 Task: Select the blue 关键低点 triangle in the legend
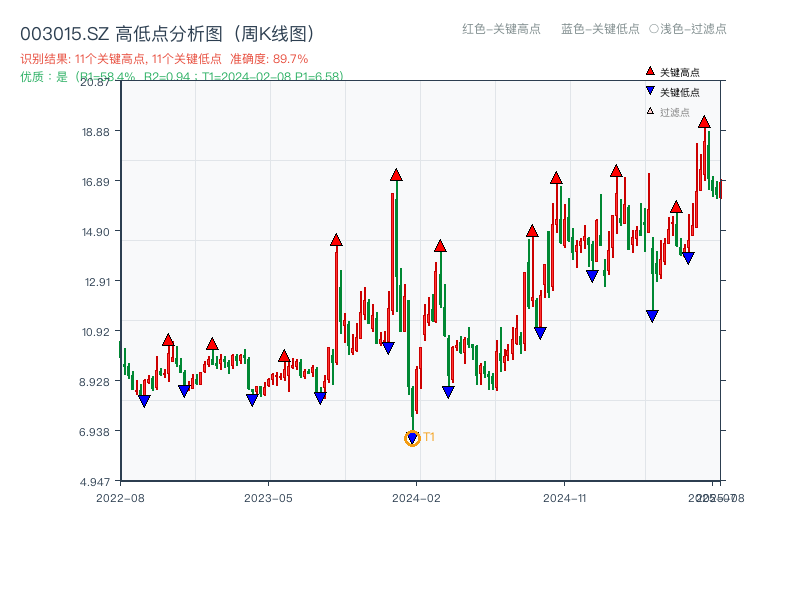tap(650, 90)
